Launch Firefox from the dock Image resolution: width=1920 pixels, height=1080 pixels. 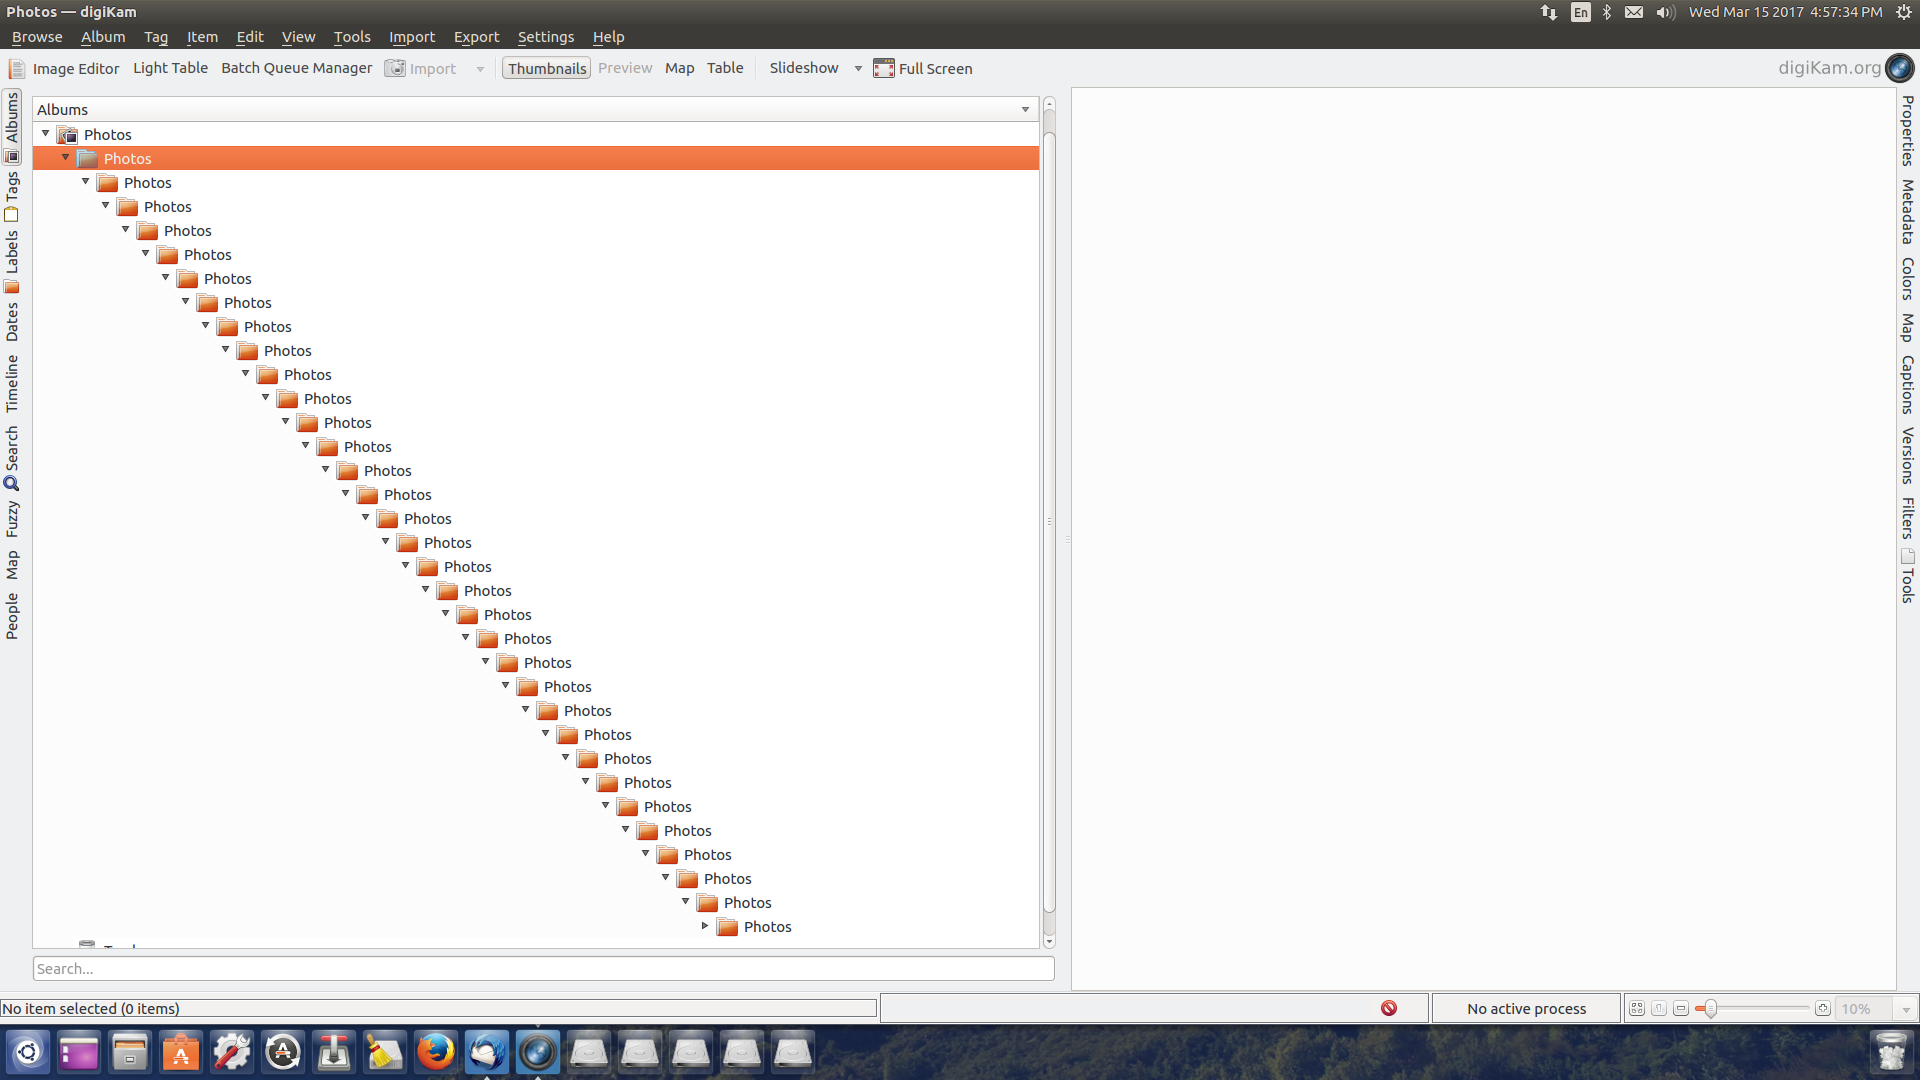[435, 1052]
